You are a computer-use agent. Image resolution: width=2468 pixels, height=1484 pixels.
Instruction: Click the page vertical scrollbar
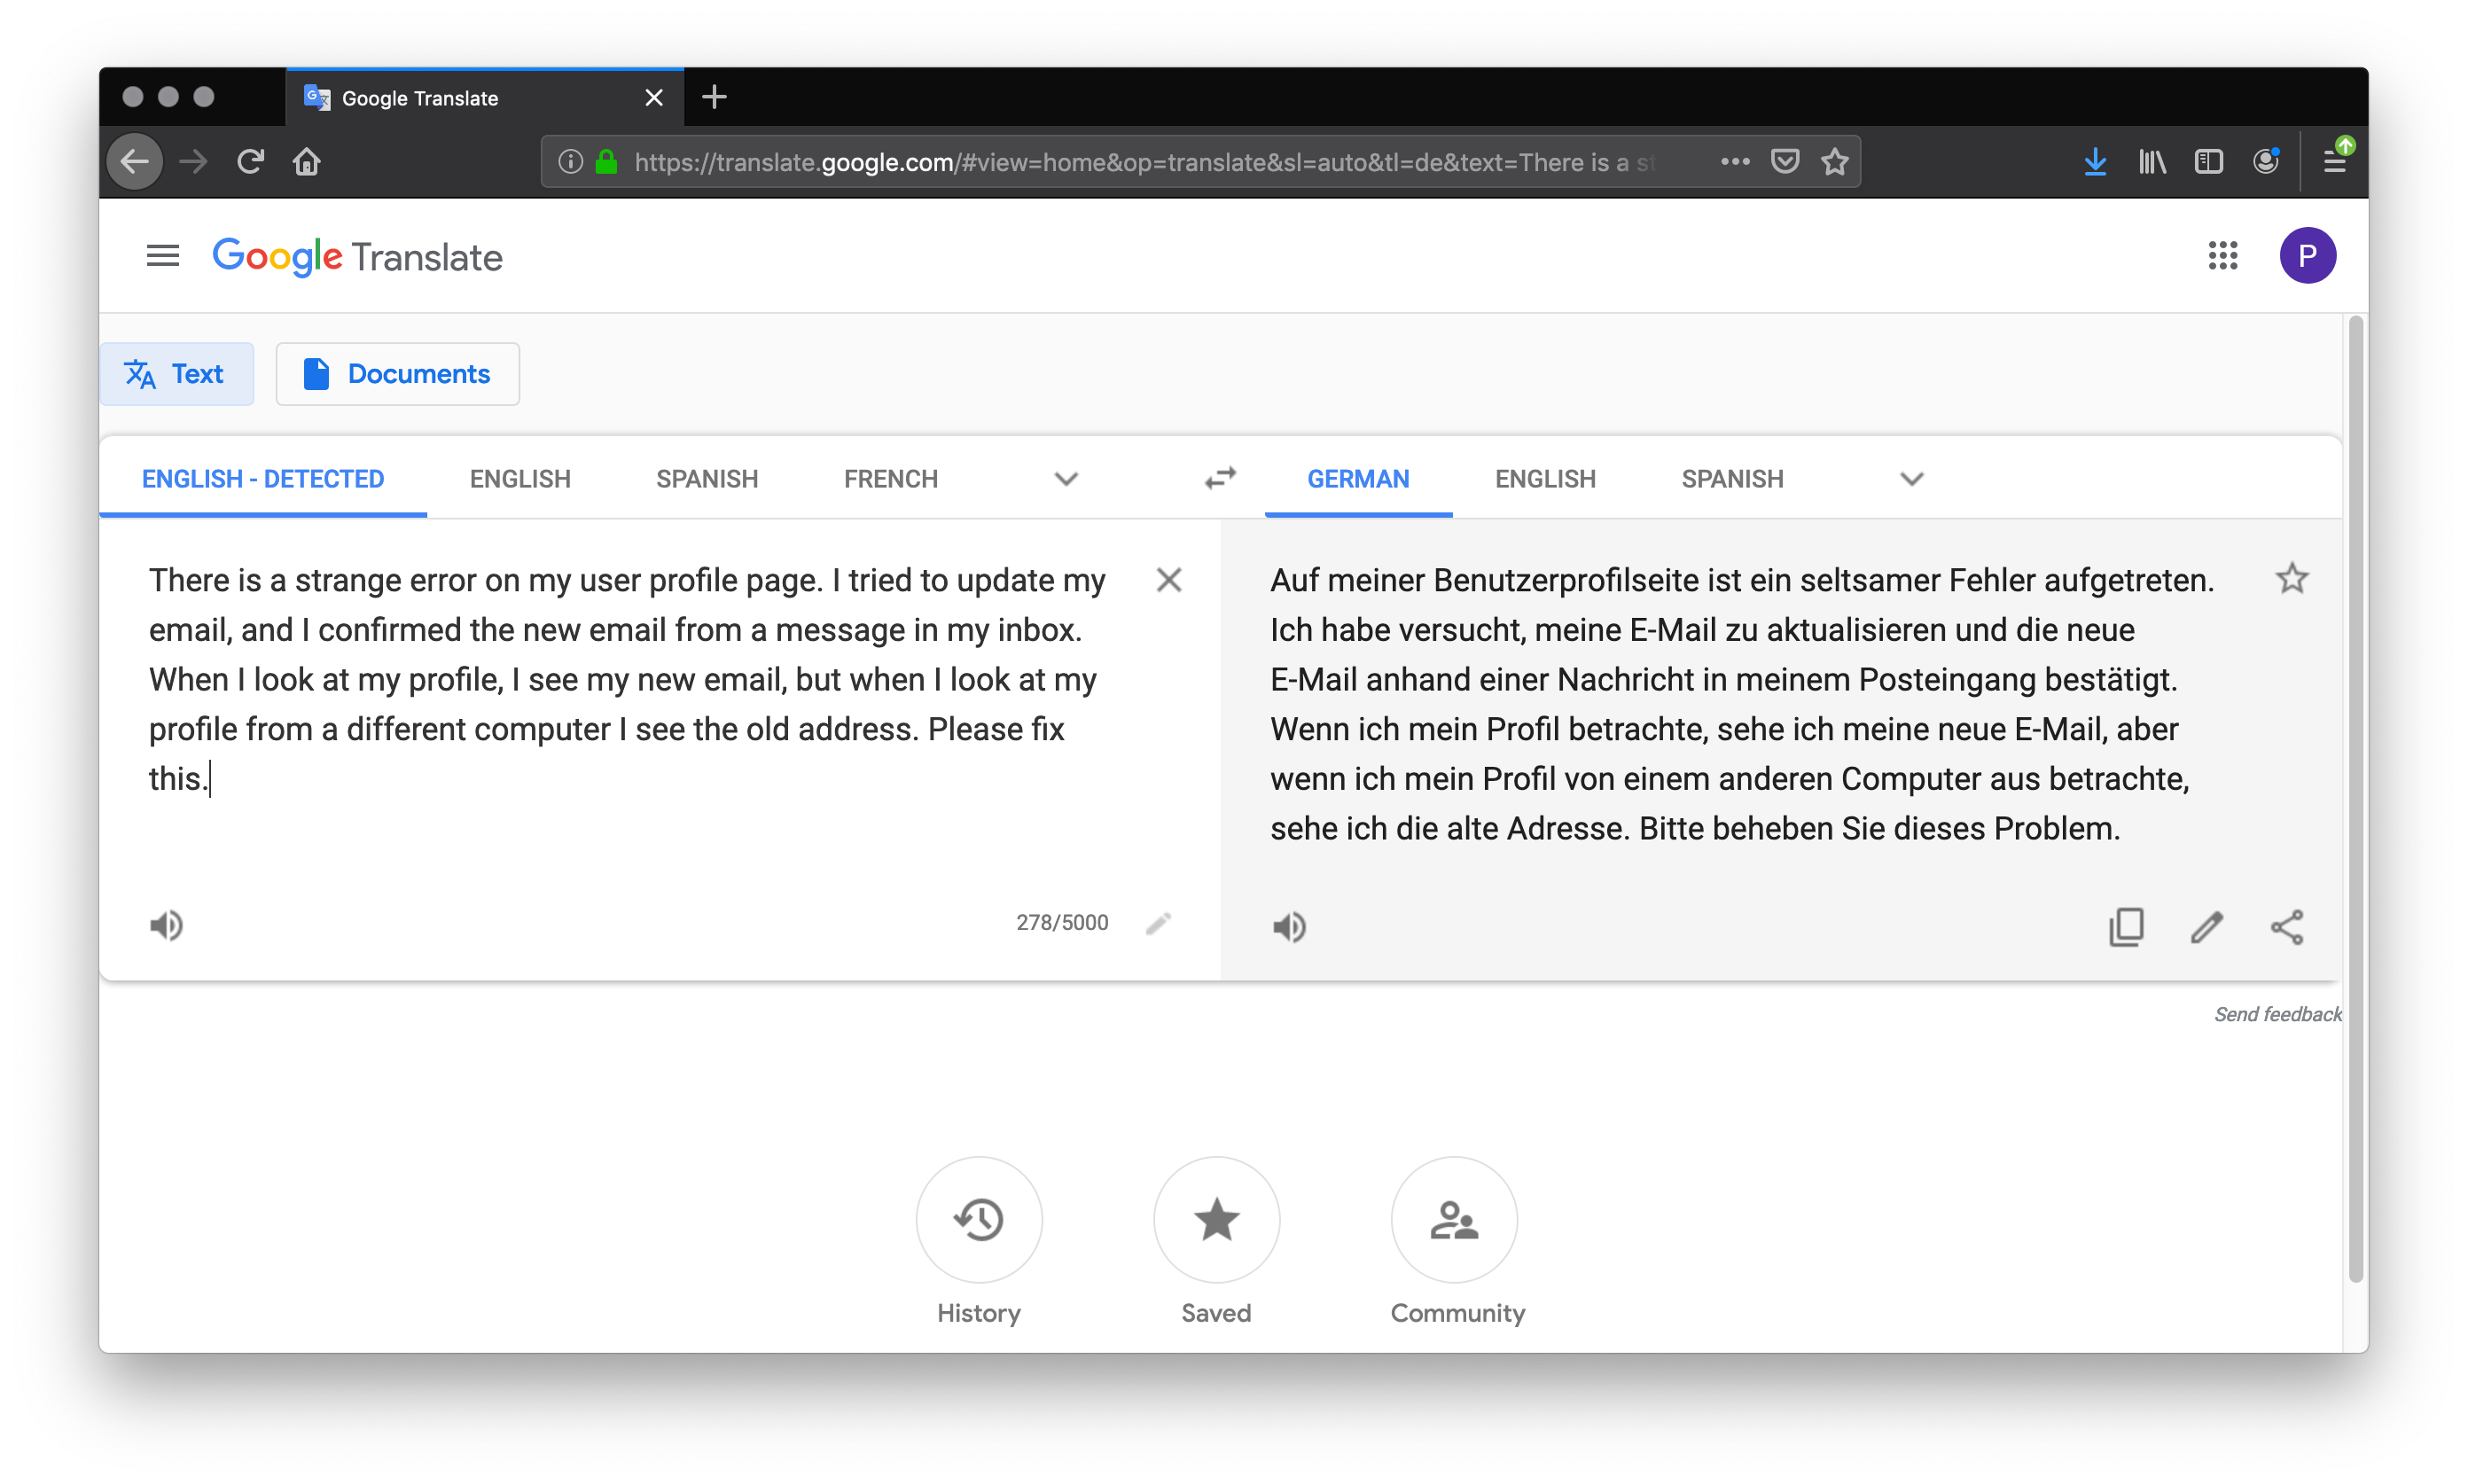2355,800
